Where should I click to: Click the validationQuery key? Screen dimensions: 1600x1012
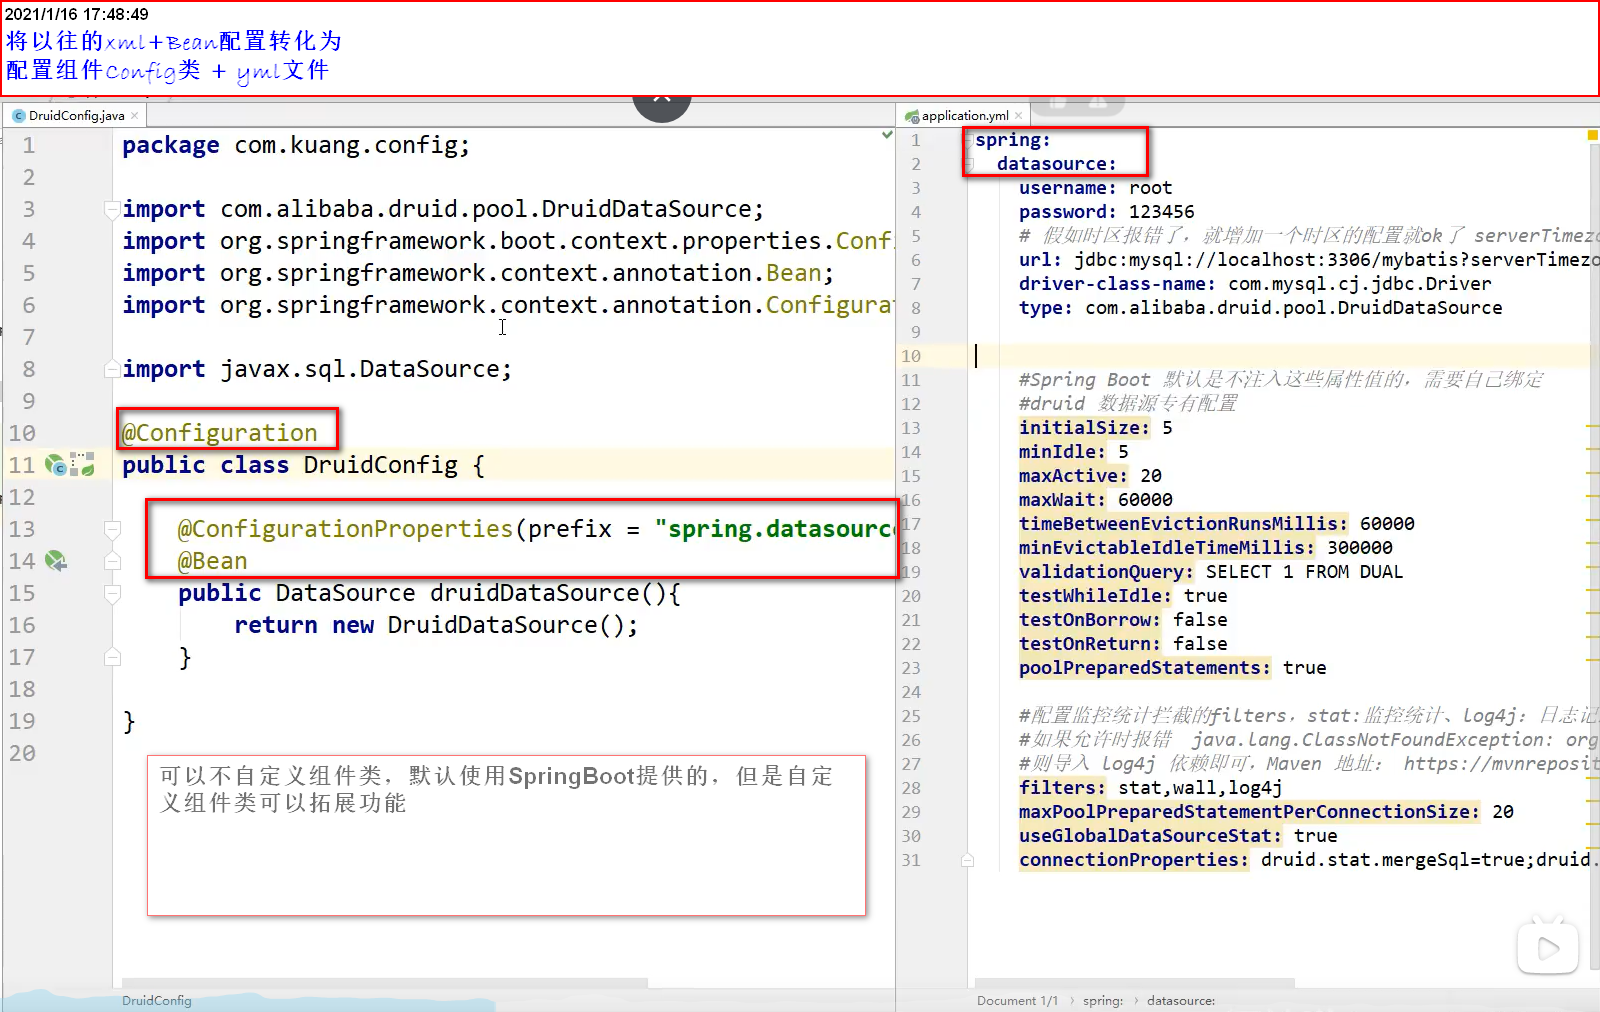tap(1107, 572)
